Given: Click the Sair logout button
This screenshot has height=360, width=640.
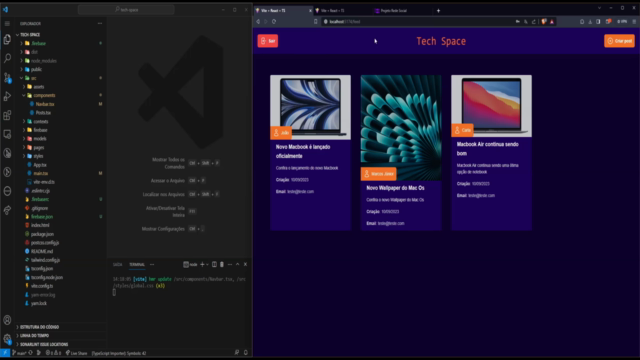Looking at the screenshot, I should point(268,41).
